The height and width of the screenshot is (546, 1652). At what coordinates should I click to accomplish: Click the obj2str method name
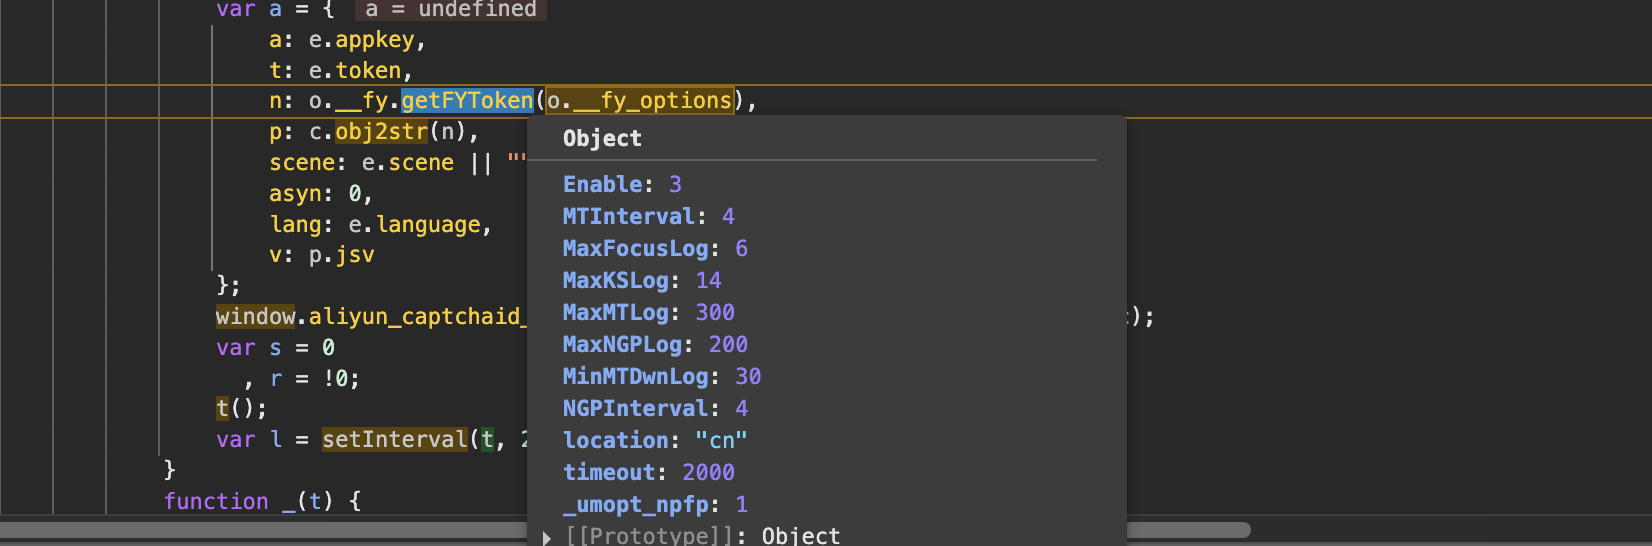coord(381,132)
